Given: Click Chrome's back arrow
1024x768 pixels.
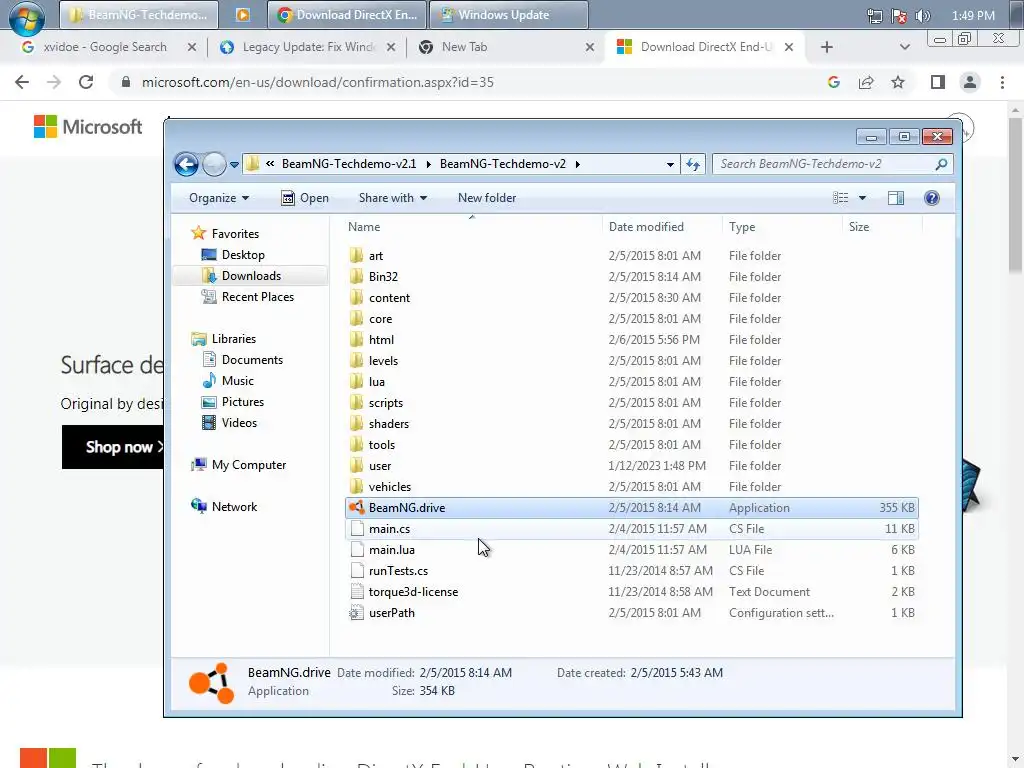Looking at the screenshot, I should [x=22, y=82].
